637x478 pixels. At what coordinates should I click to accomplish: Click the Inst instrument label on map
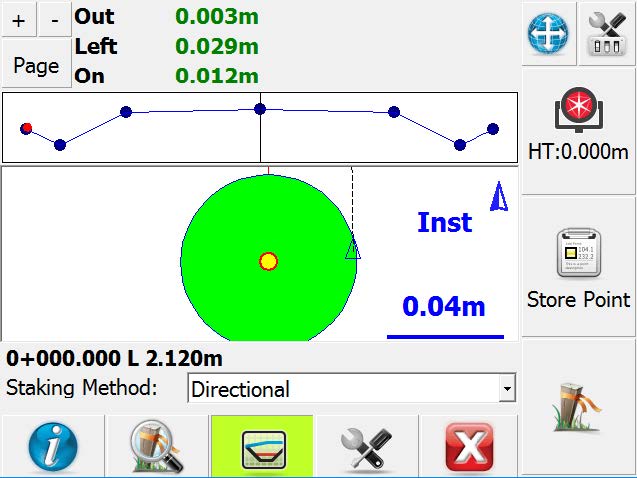coord(444,222)
